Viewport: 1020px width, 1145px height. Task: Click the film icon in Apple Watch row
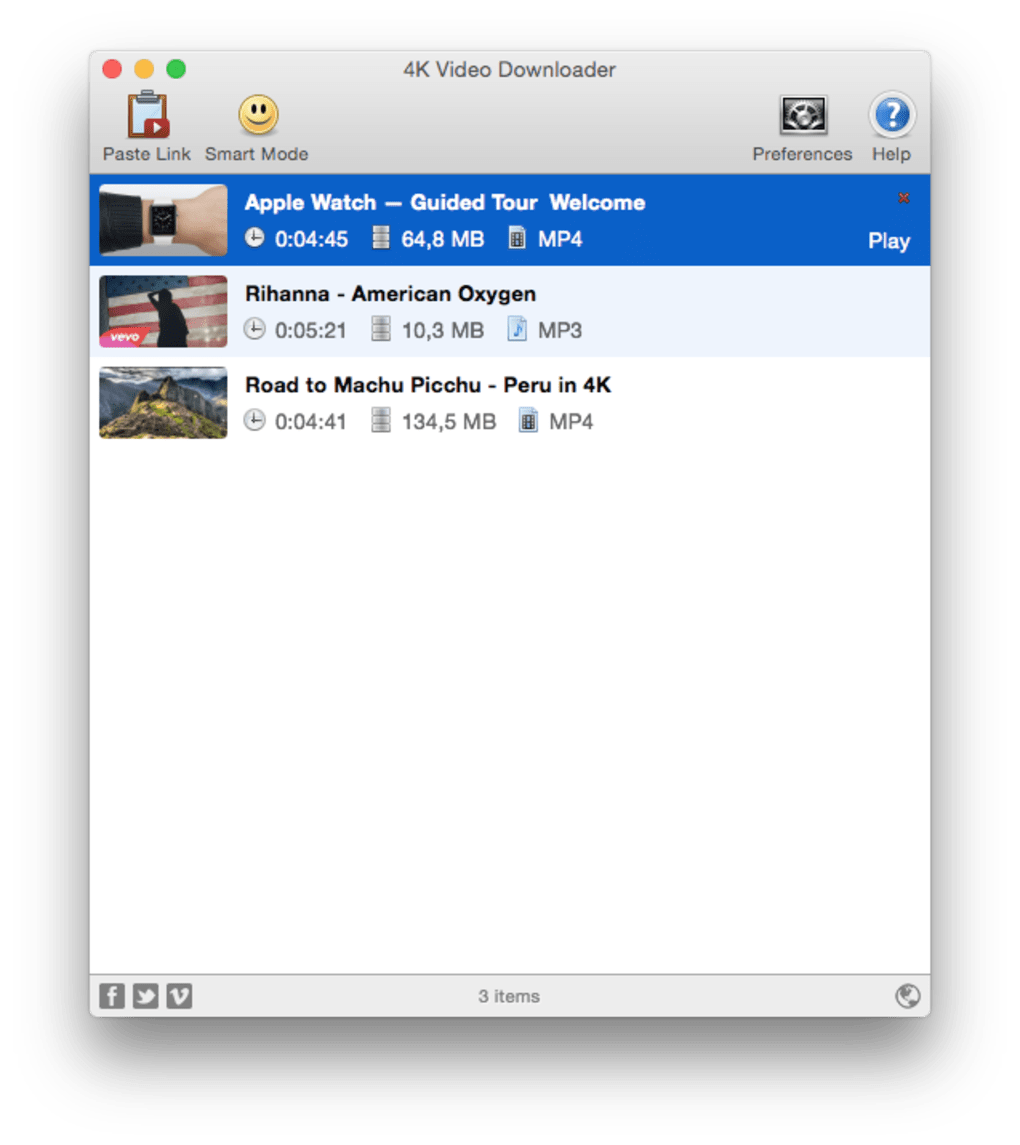[x=517, y=238]
